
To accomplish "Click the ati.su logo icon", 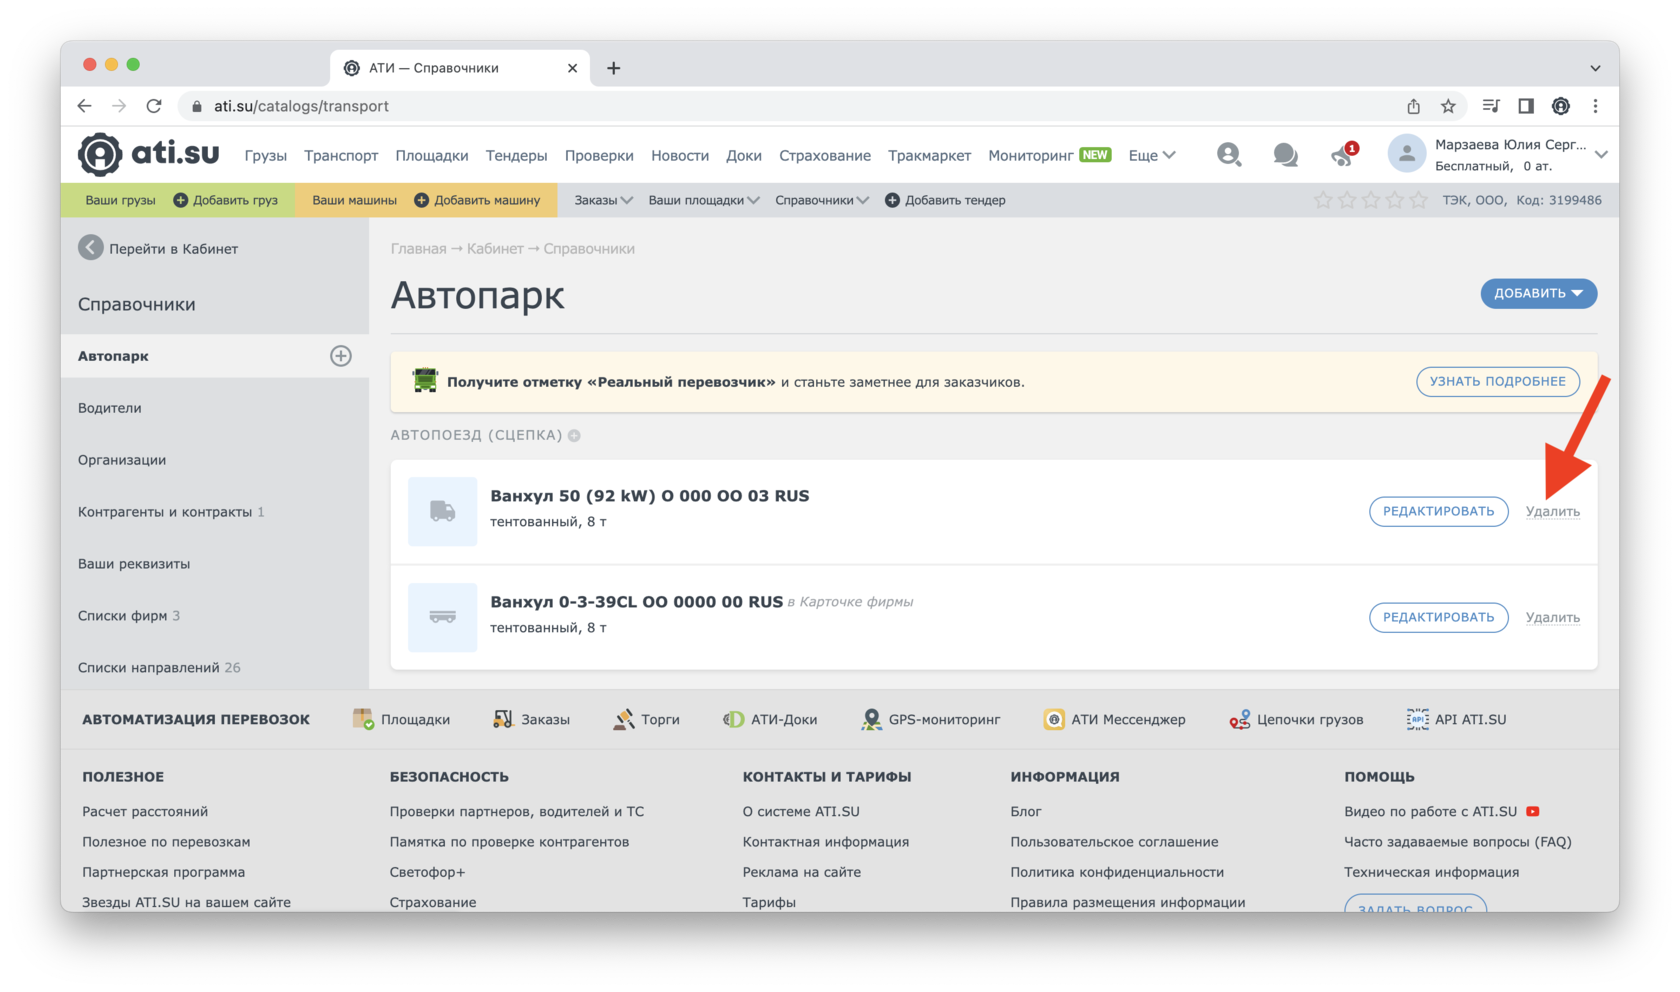I will [x=100, y=155].
